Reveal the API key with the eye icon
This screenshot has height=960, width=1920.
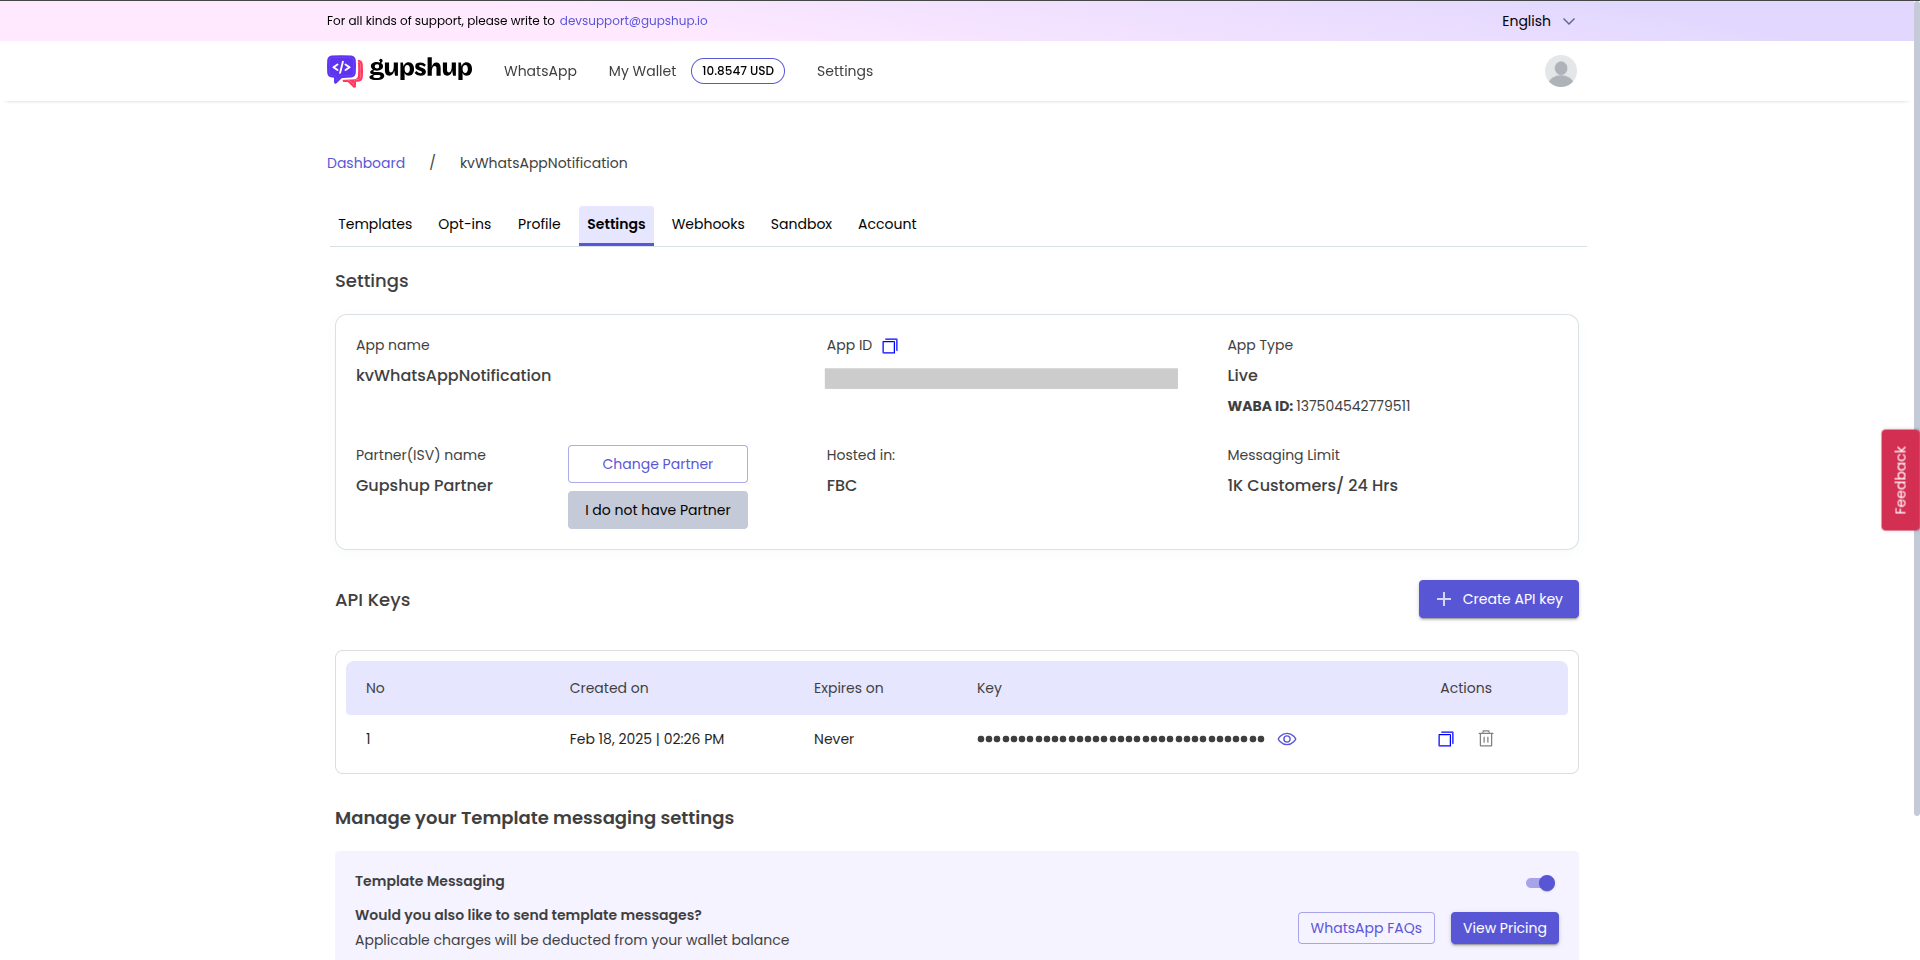click(x=1287, y=739)
